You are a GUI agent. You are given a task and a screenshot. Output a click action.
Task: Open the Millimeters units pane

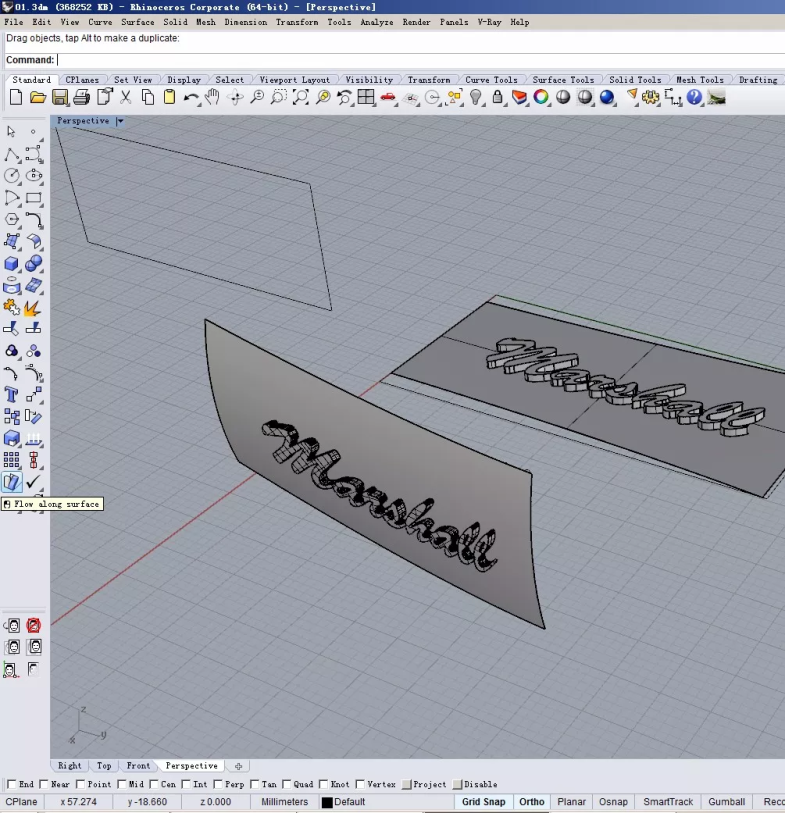[285, 802]
